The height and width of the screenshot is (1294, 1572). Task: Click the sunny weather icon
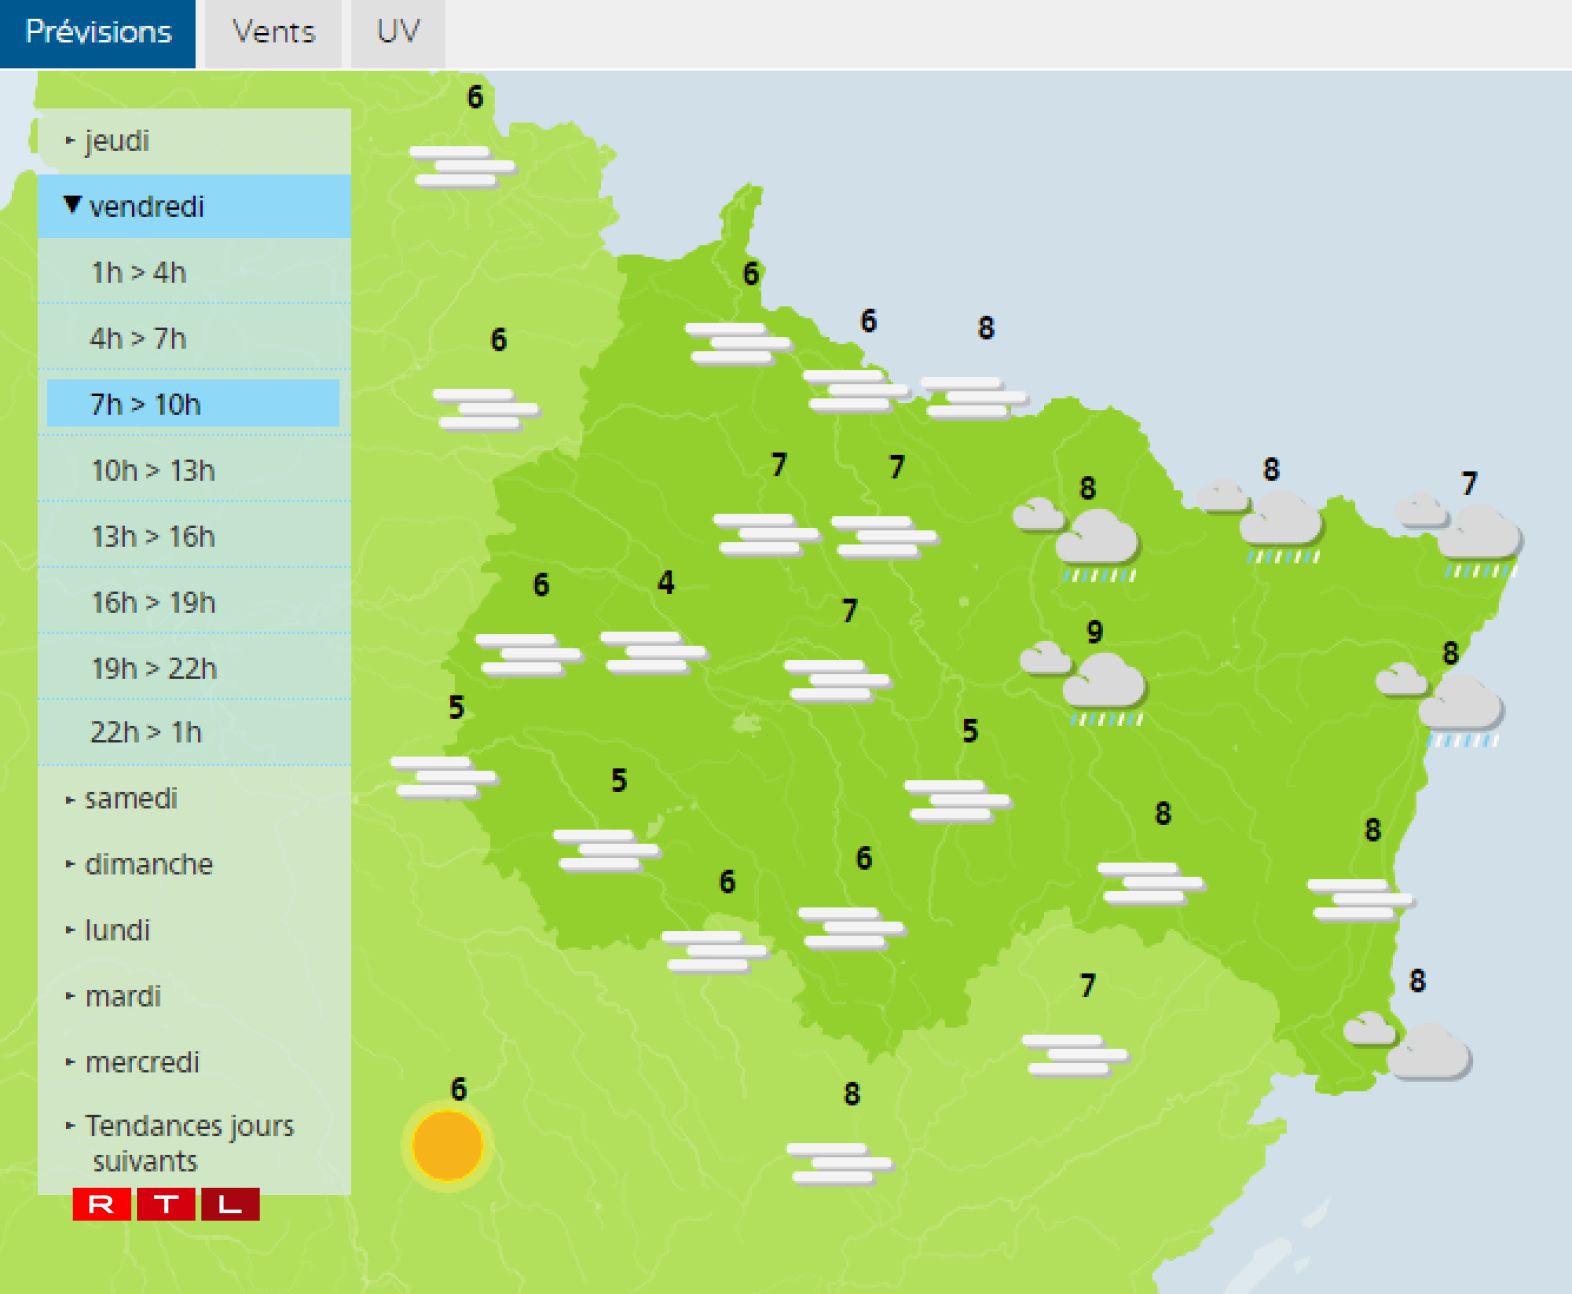(447, 1145)
